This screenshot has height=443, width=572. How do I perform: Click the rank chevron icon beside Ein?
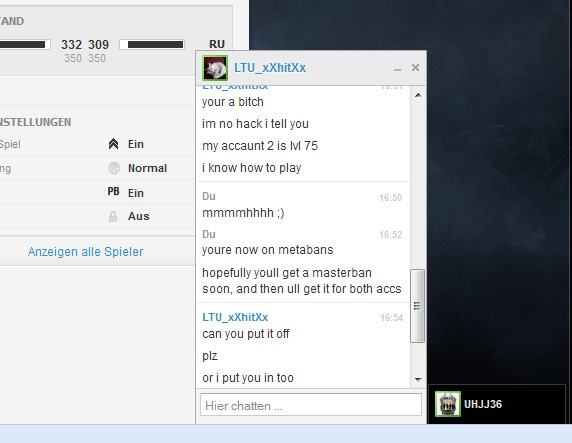113,144
